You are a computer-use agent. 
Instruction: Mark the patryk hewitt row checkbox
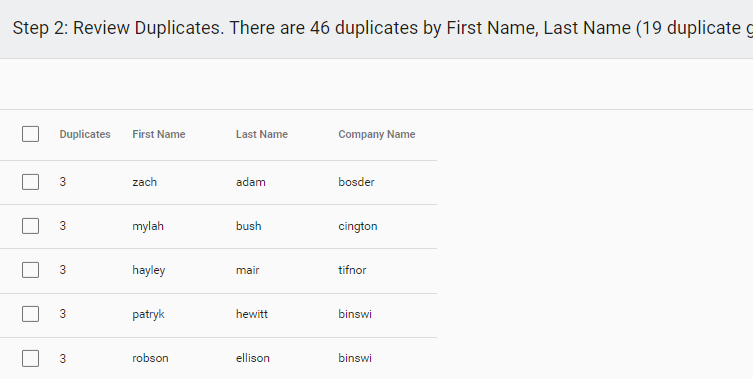[30, 314]
